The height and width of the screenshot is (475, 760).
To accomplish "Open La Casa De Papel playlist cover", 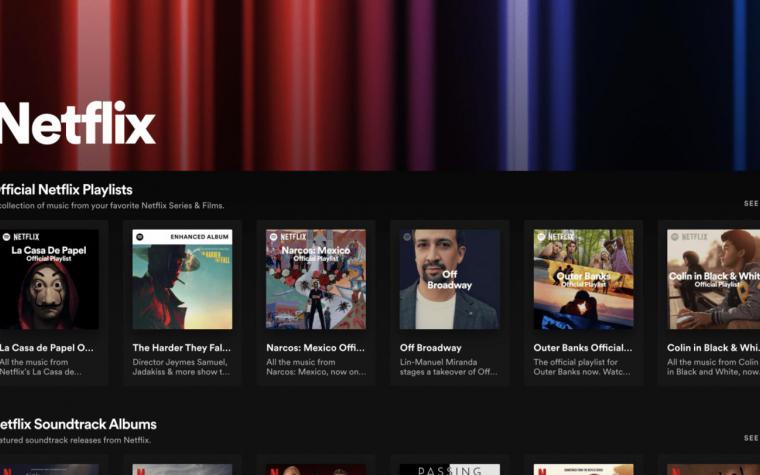I will click(49, 279).
